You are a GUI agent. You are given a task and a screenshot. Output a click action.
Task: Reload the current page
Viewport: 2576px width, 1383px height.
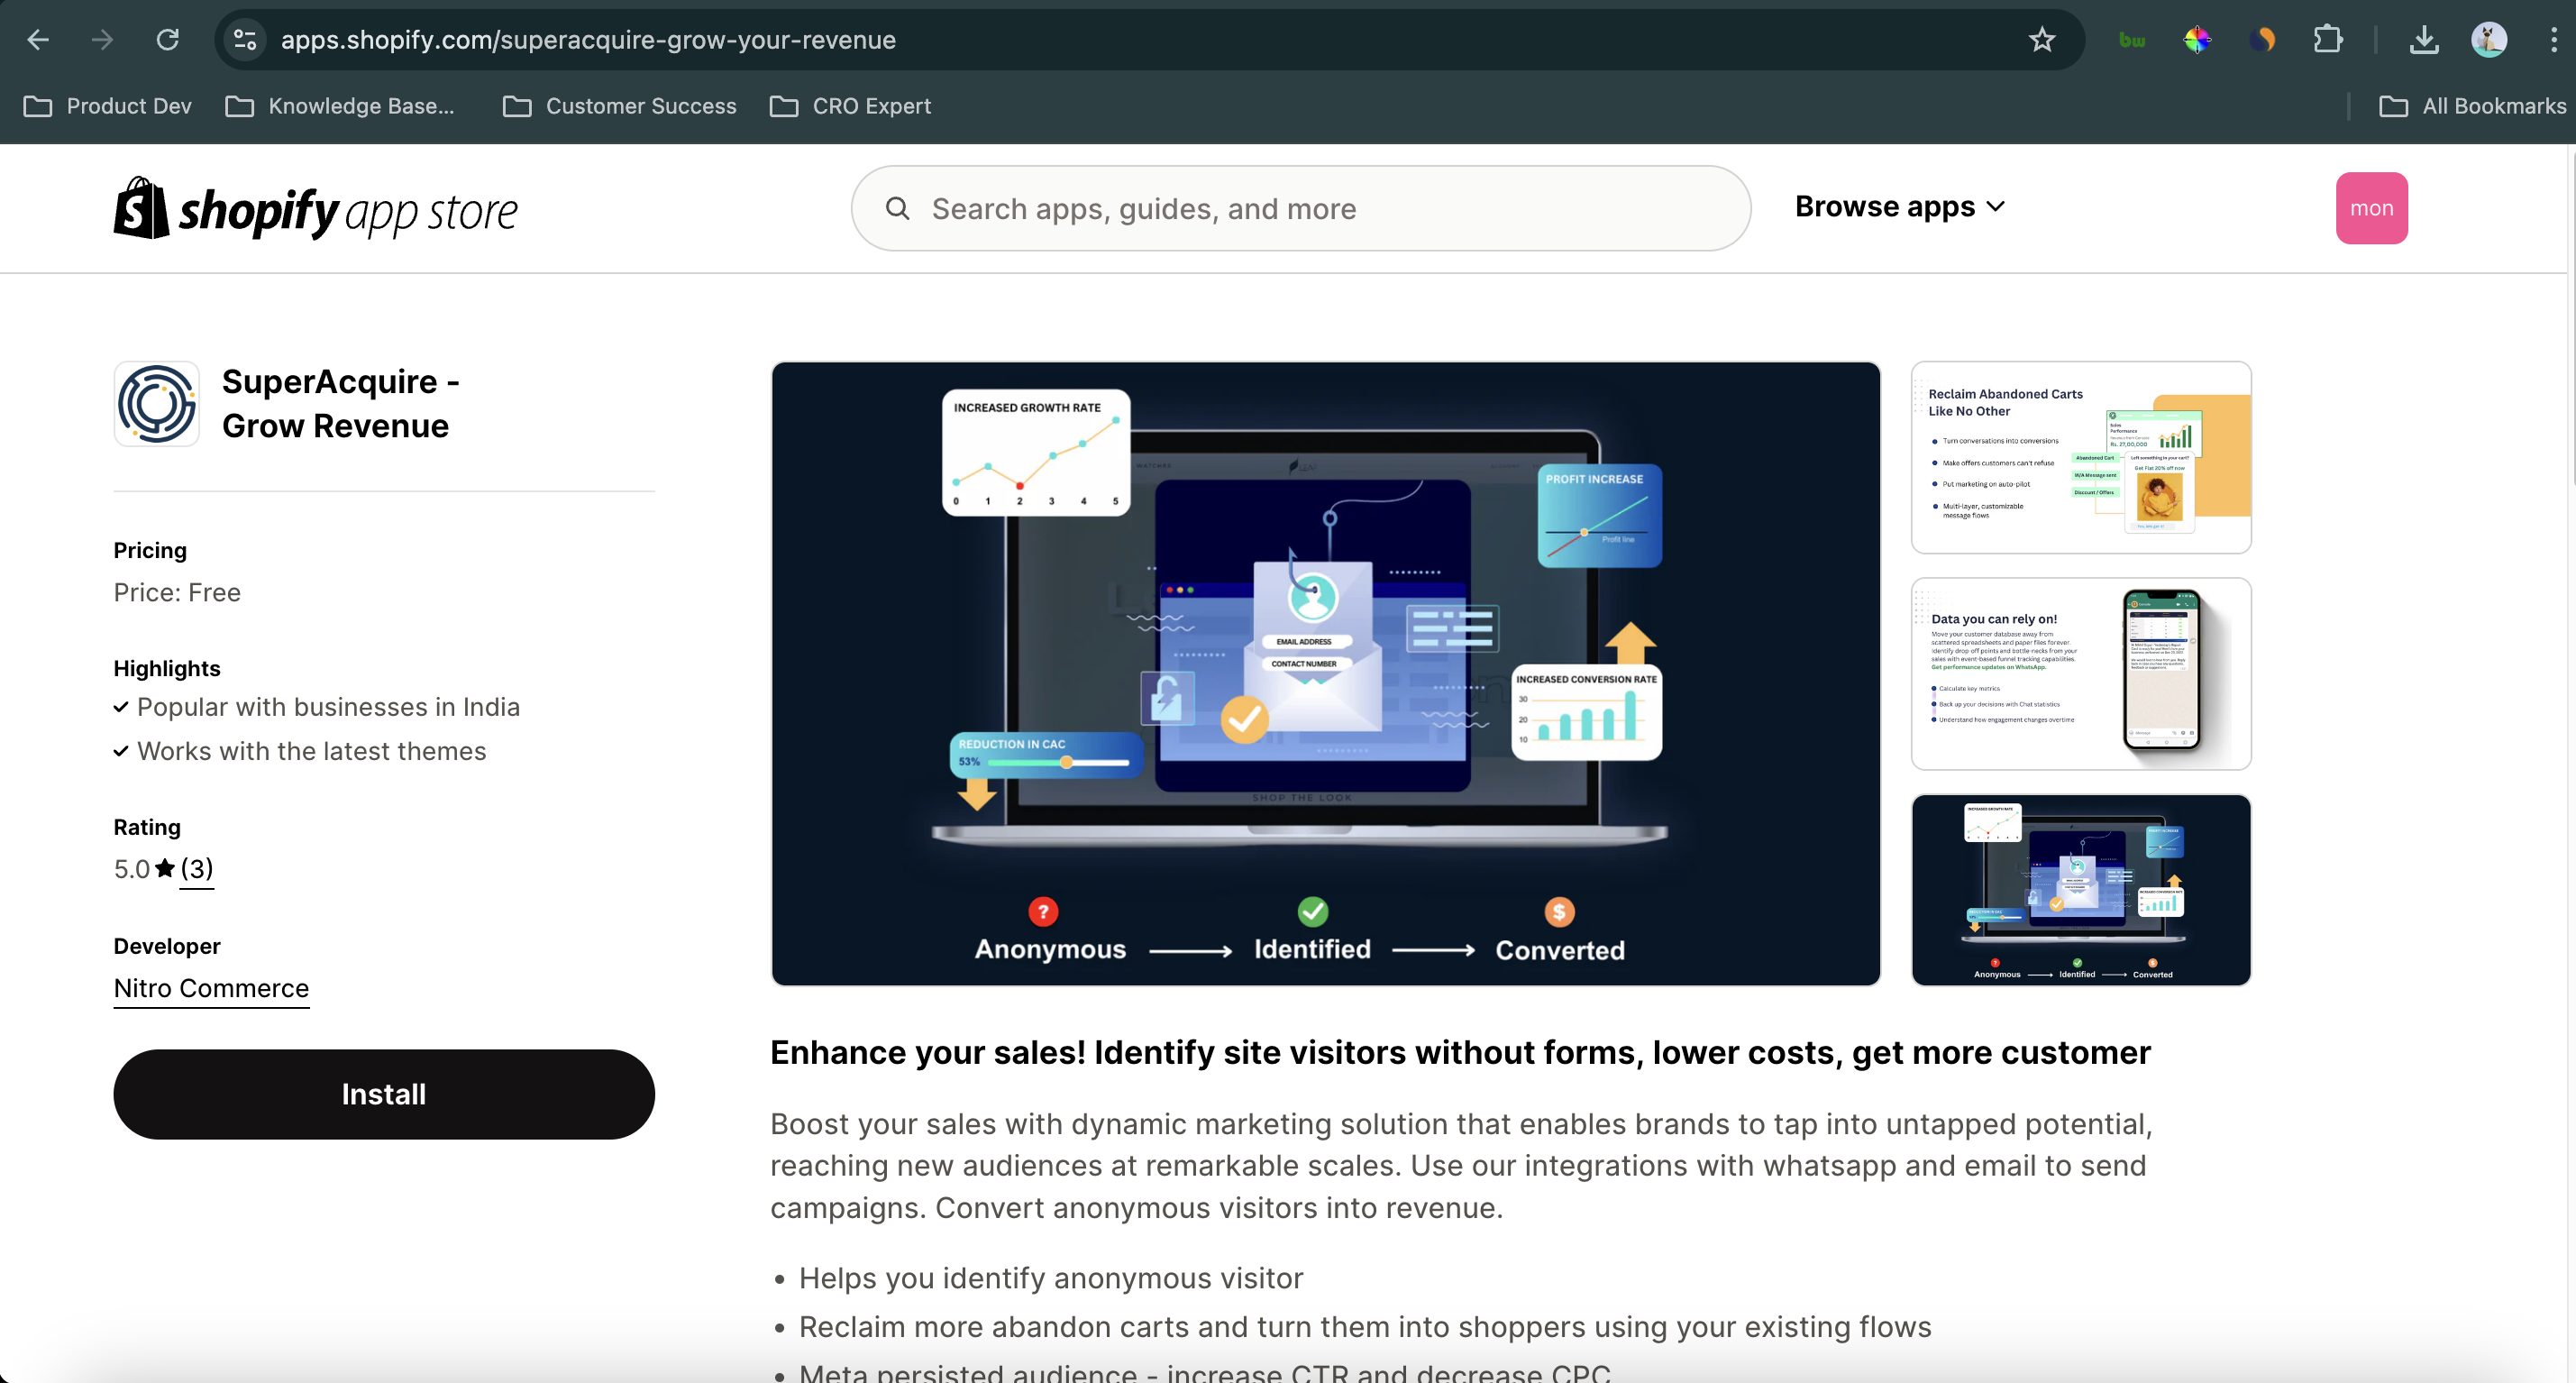[167, 40]
